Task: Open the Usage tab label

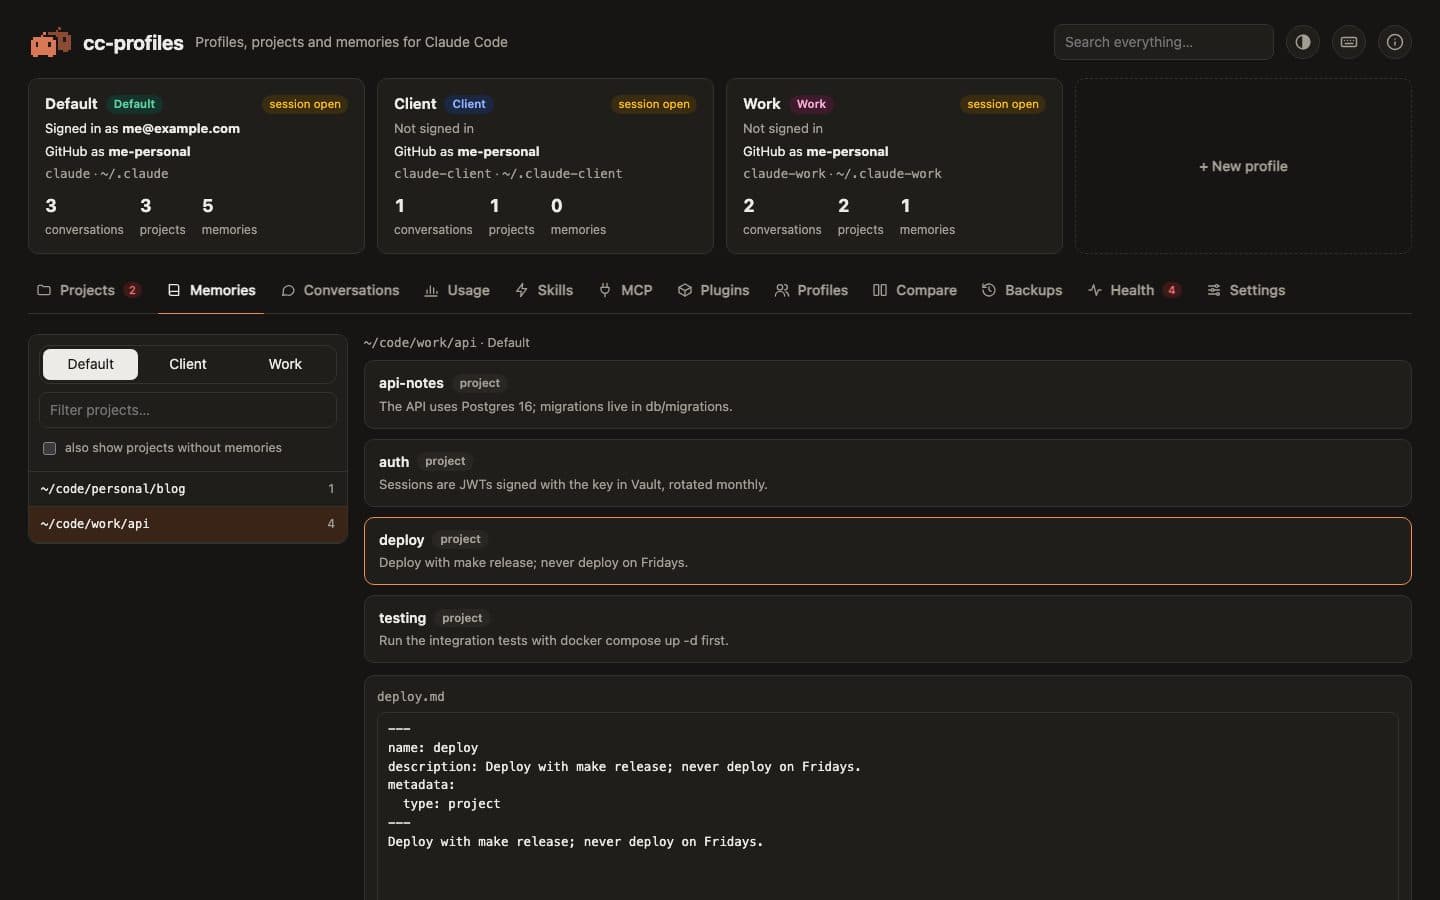Action: coord(468,290)
